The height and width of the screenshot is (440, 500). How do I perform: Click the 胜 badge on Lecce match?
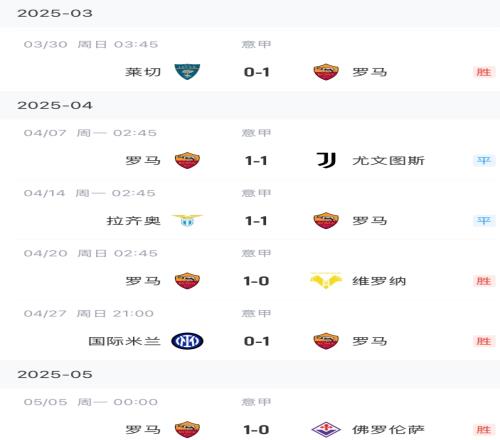(x=484, y=72)
